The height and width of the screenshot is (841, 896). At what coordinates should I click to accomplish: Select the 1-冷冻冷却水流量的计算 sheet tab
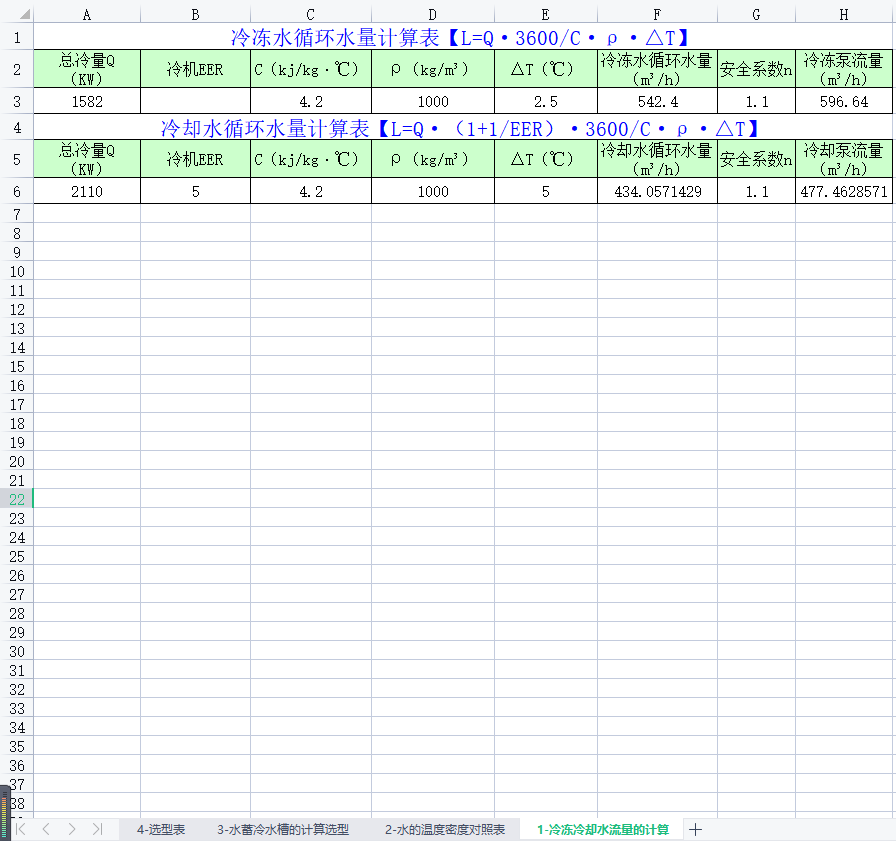tap(603, 830)
